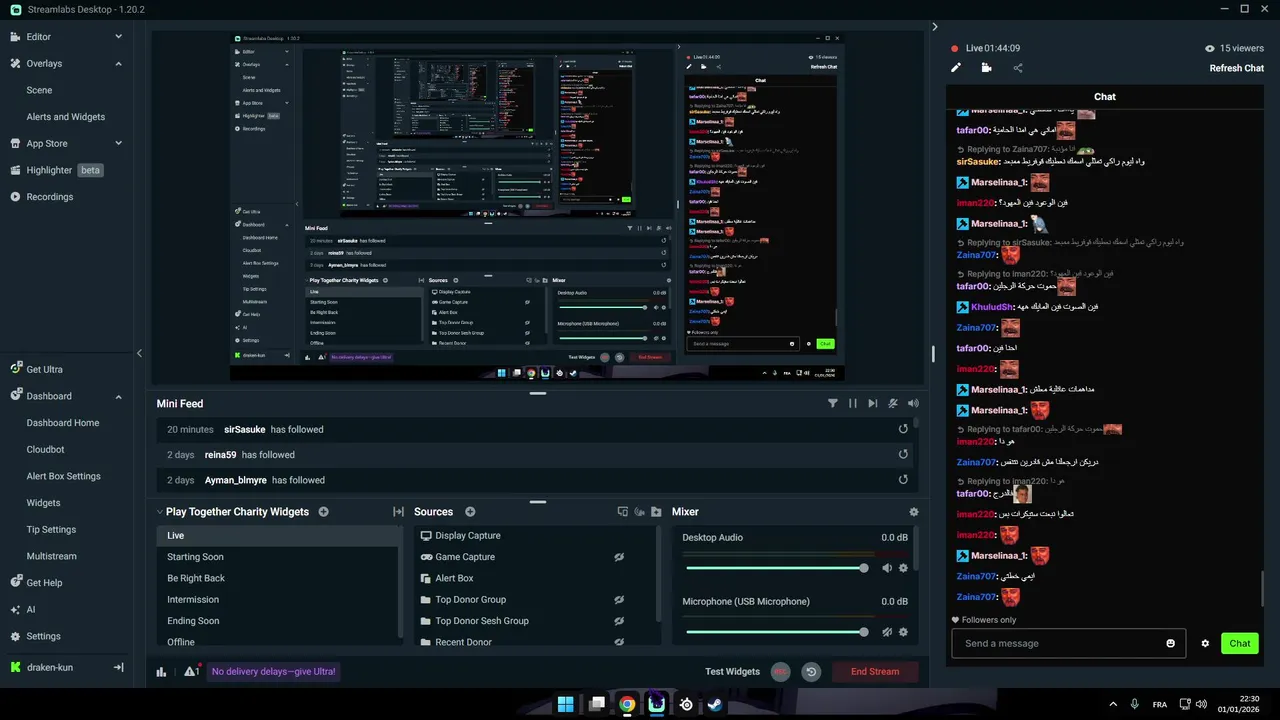The height and width of the screenshot is (720, 1280).
Task: End the live stream
Action: 875,672
